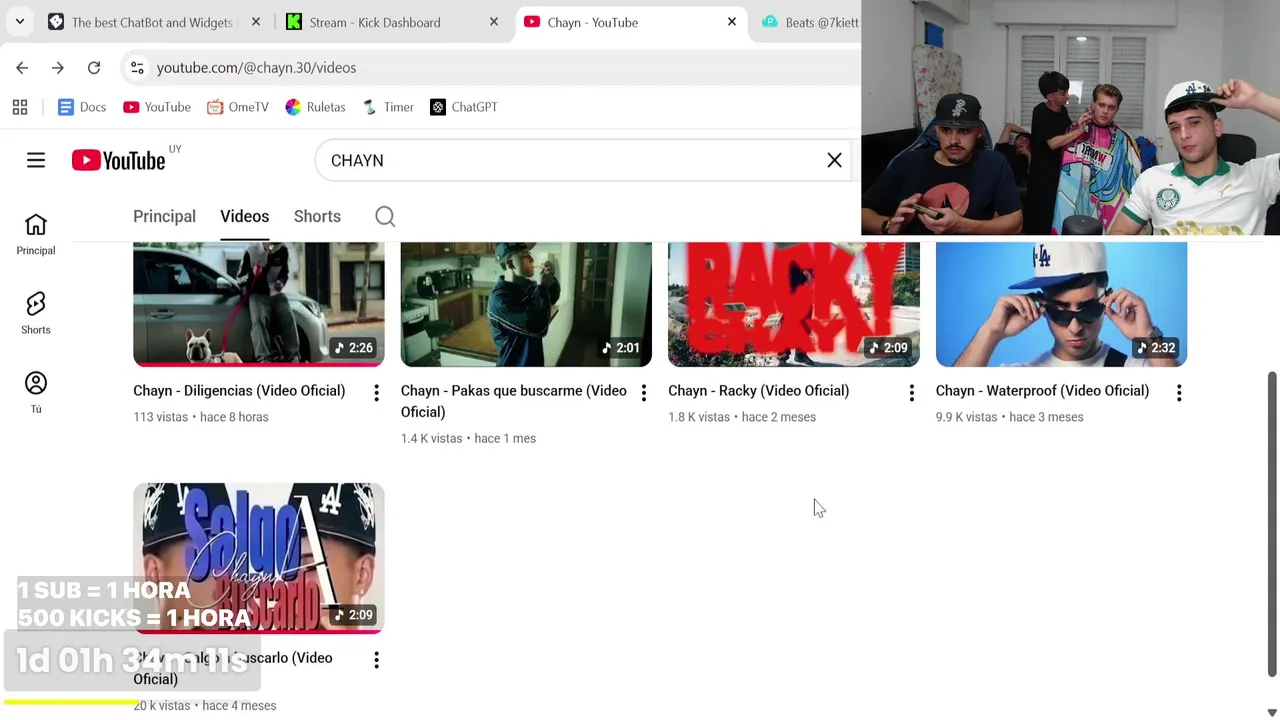Close the Kick Dashboard tab
The image size is (1280, 720).
[x=494, y=22]
